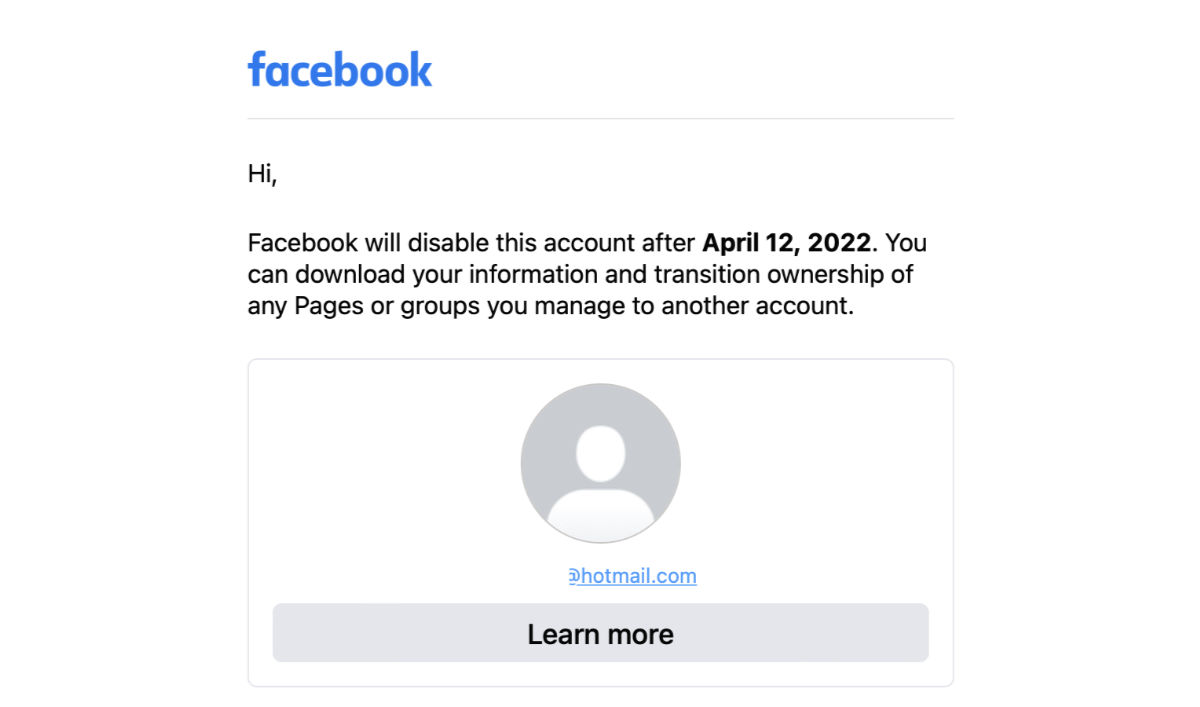Viewport: 1200px width, 707px height.
Task: Click the blue facebook logo
Action: tap(340, 70)
